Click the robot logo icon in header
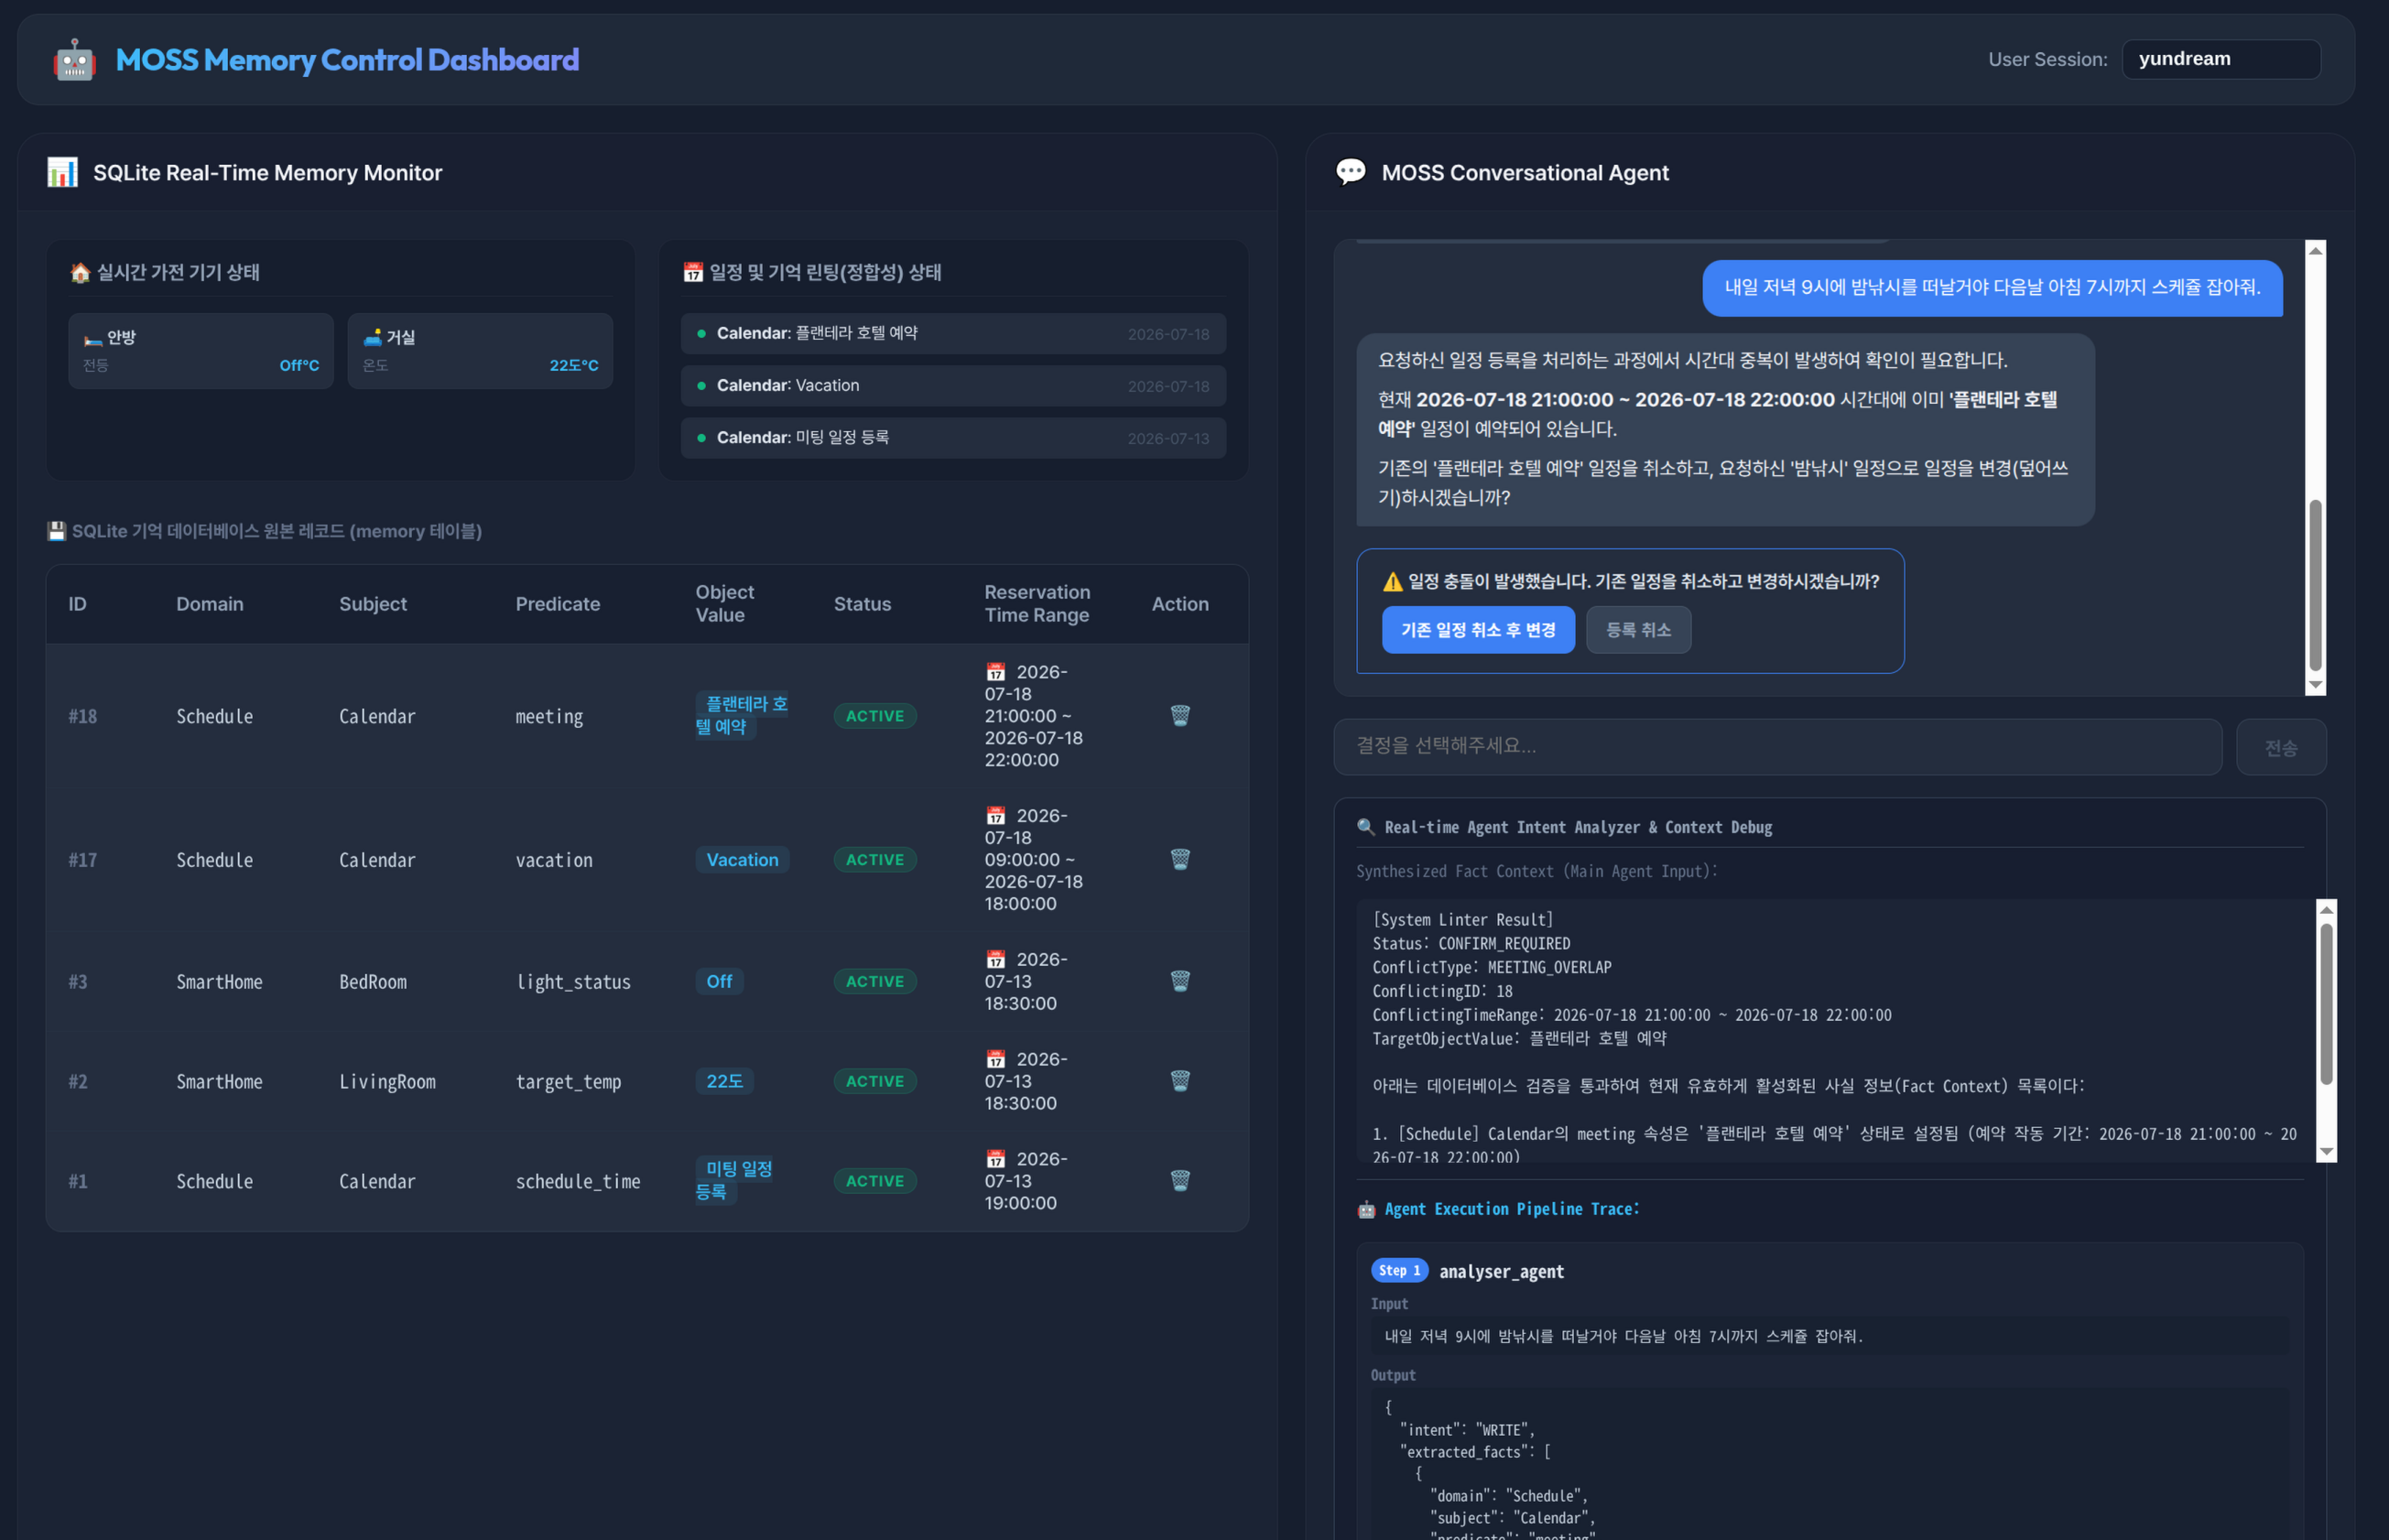This screenshot has width=2389, height=1540. 74,60
